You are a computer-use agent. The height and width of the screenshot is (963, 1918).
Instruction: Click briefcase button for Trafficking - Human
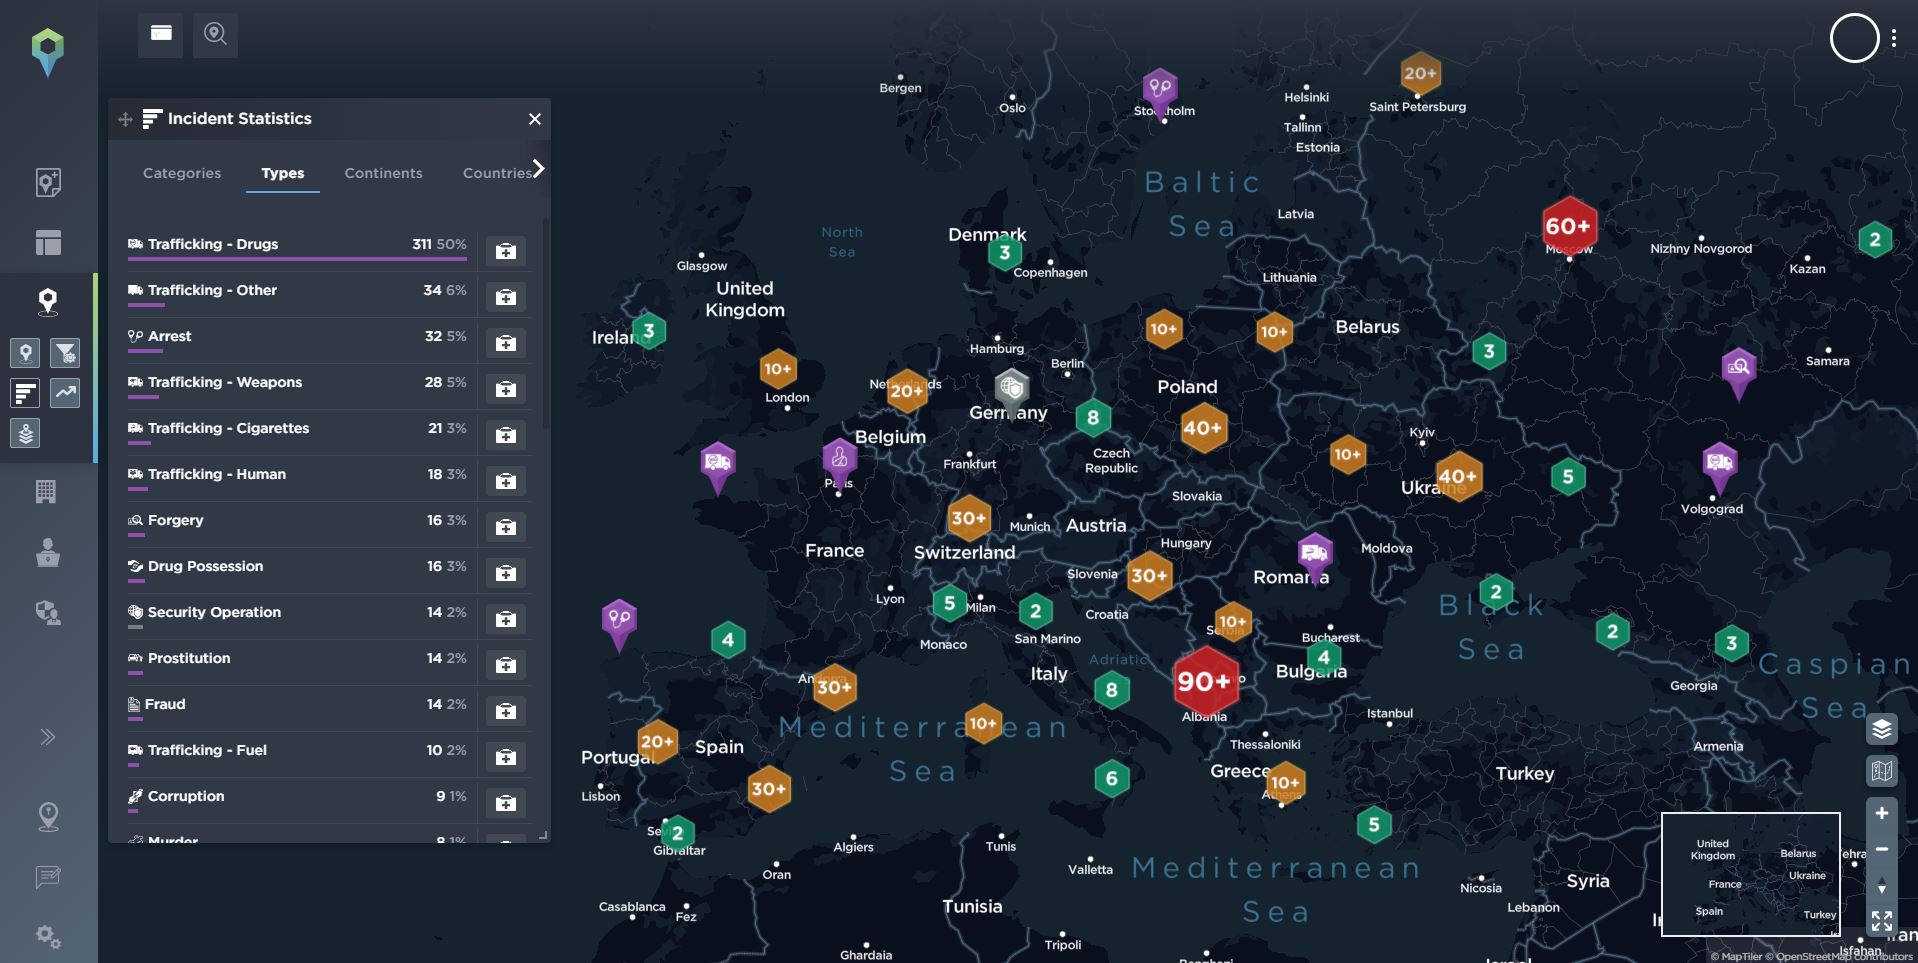(506, 481)
